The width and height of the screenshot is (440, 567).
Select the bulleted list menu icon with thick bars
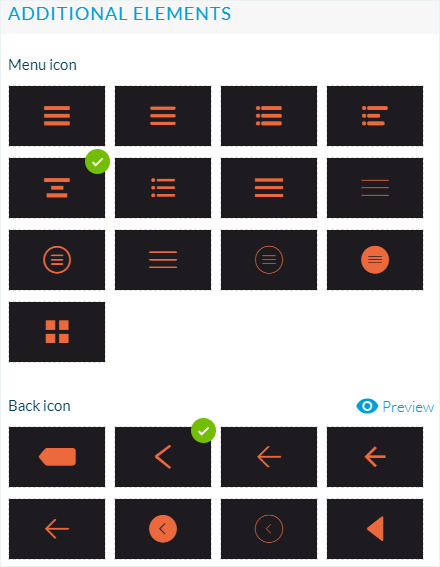pyautogui.click(x=269, y=116)
